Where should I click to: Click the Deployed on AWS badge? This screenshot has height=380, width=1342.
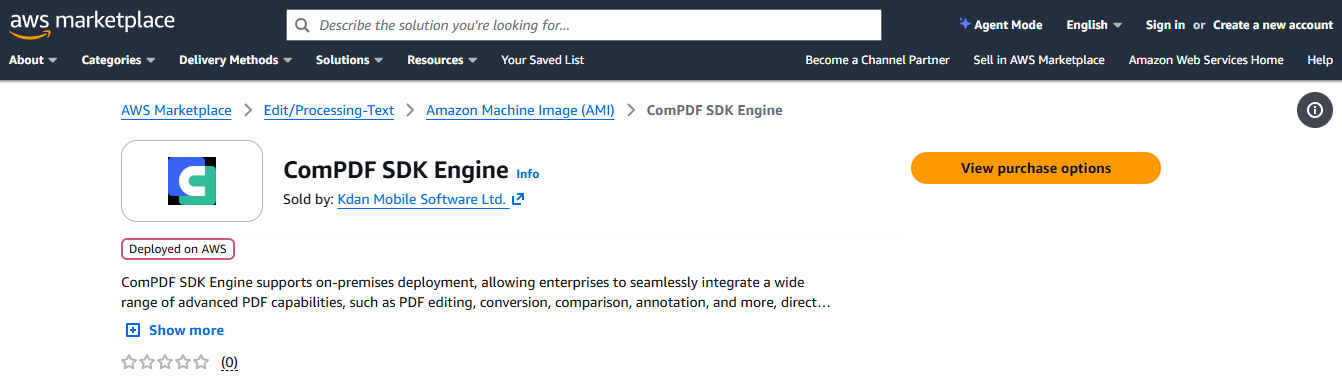pos(178,249)
